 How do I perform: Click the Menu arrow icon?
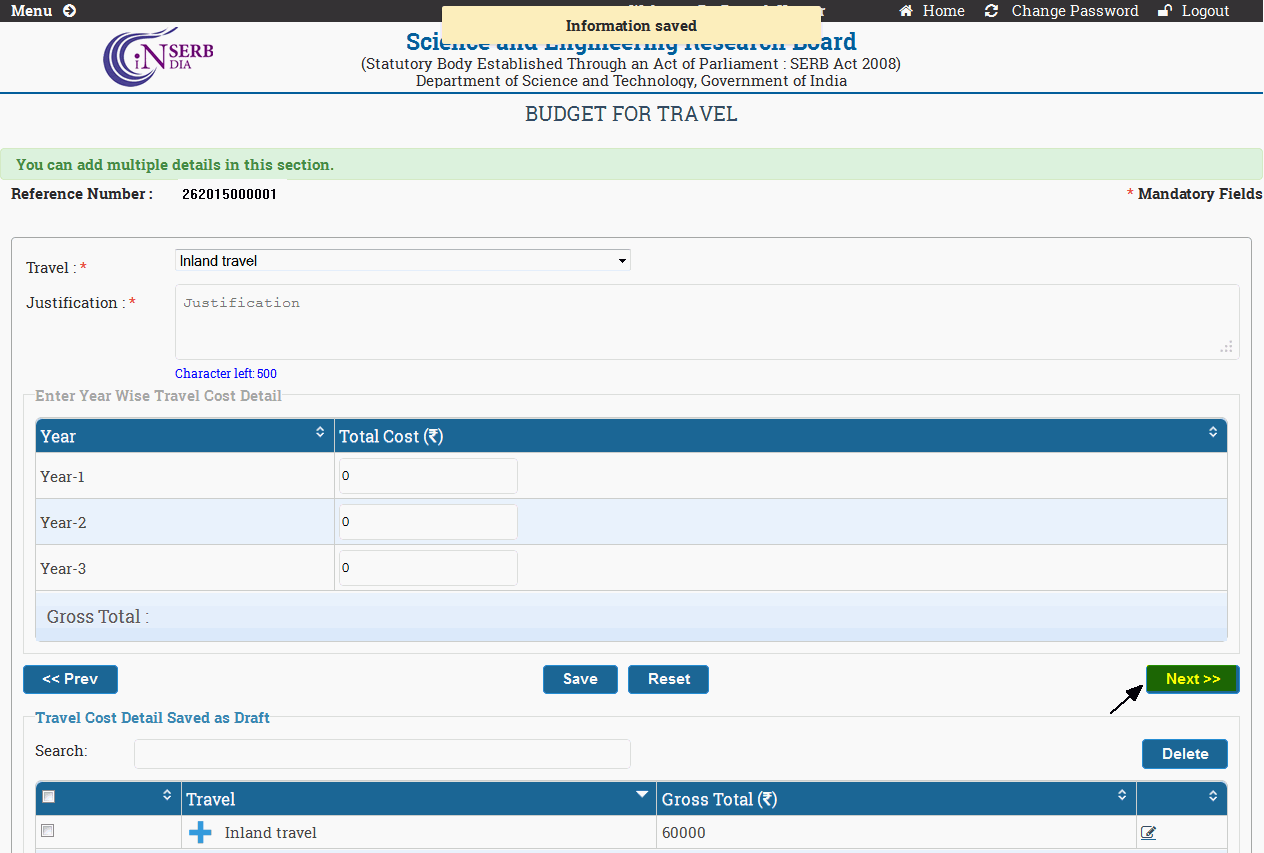(69, 11)
